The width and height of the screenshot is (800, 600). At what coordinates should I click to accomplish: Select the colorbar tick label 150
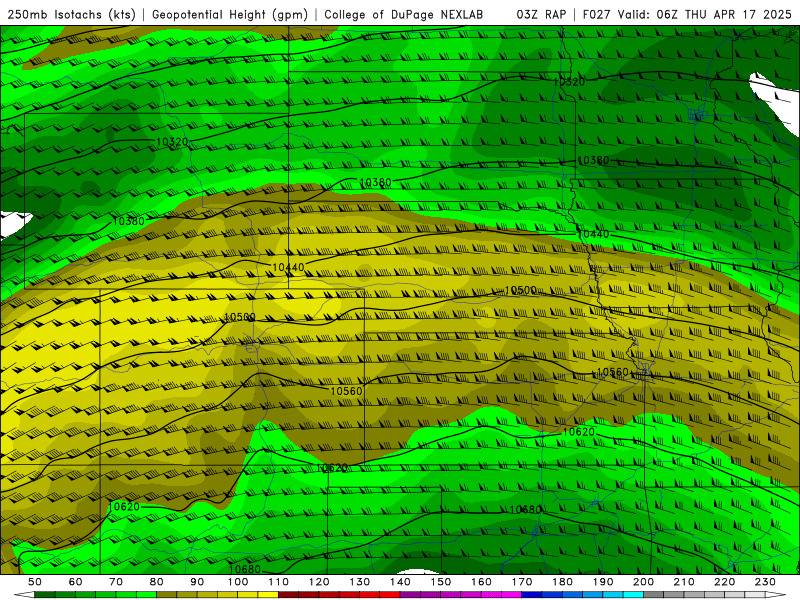click(x=441, y=582)
